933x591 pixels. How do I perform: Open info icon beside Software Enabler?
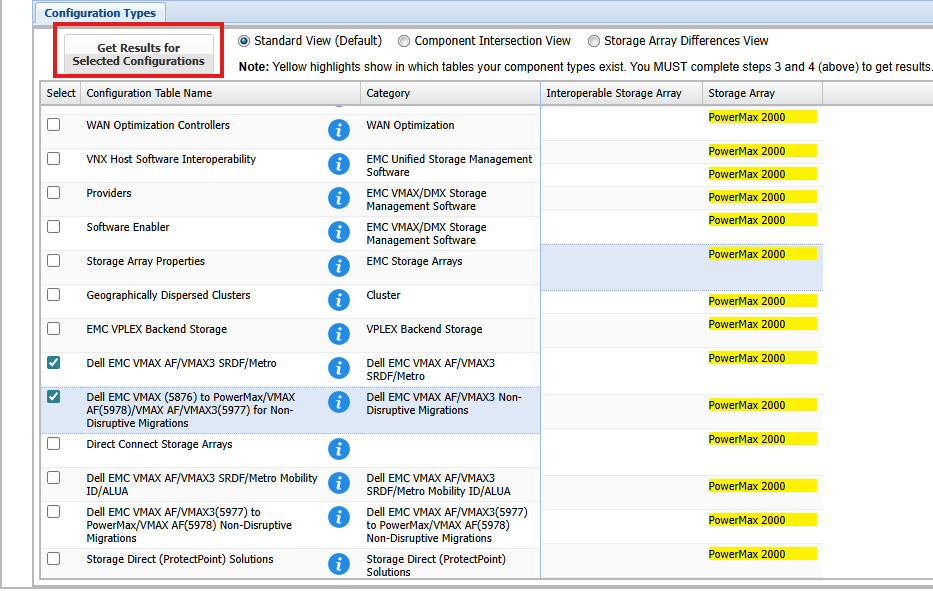click(x=339, y=232)
